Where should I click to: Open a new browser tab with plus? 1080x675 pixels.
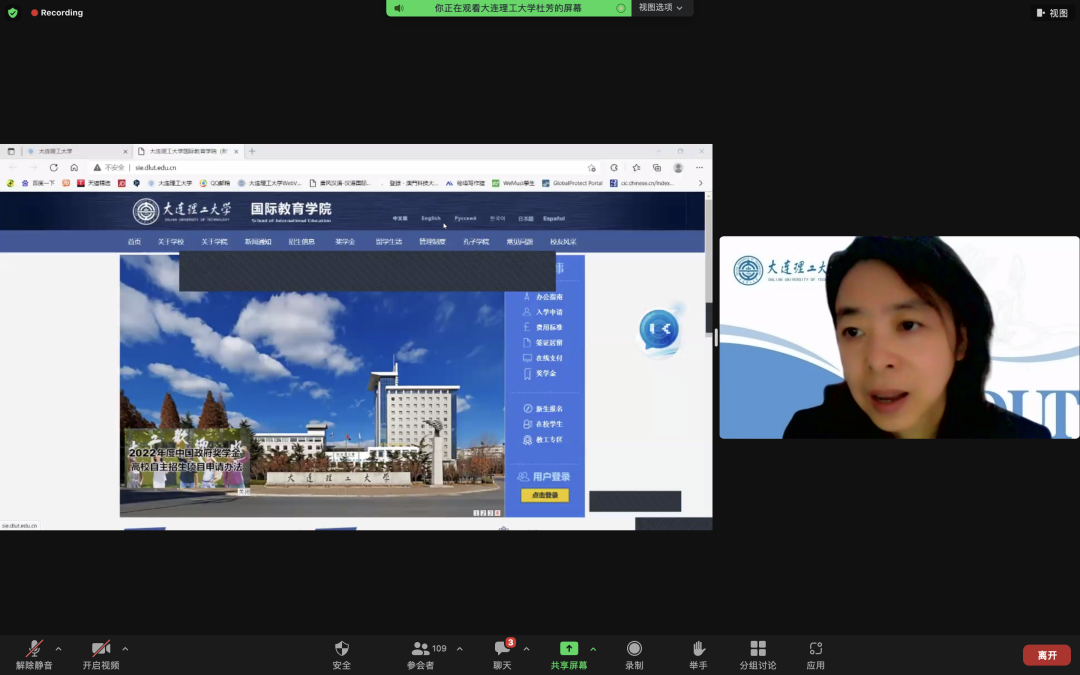tap(252, 152)
